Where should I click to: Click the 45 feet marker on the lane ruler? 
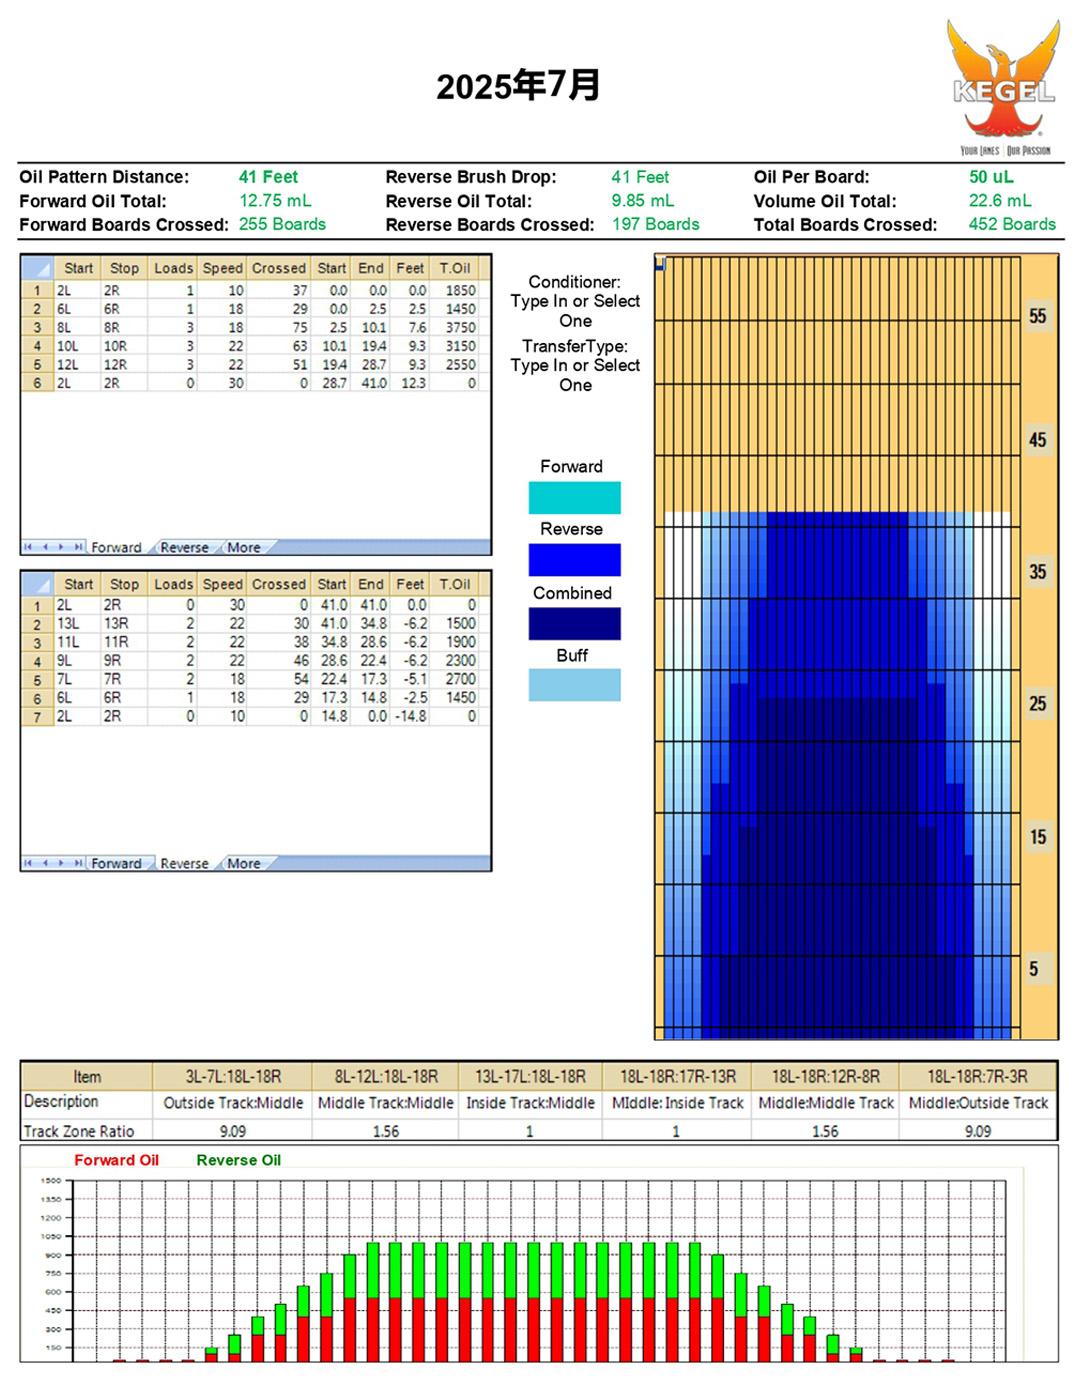tap(1038, 440)
